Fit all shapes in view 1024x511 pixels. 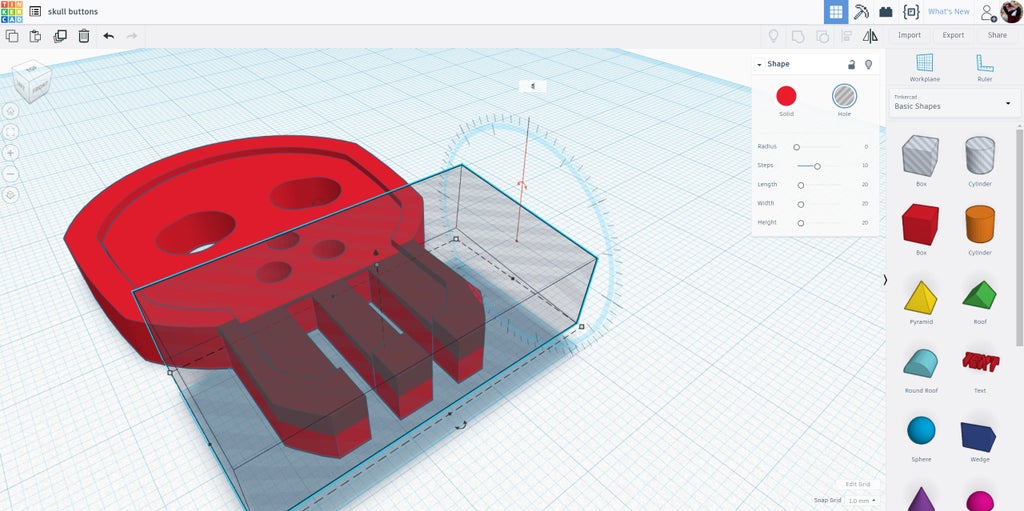tap(11, 132)
